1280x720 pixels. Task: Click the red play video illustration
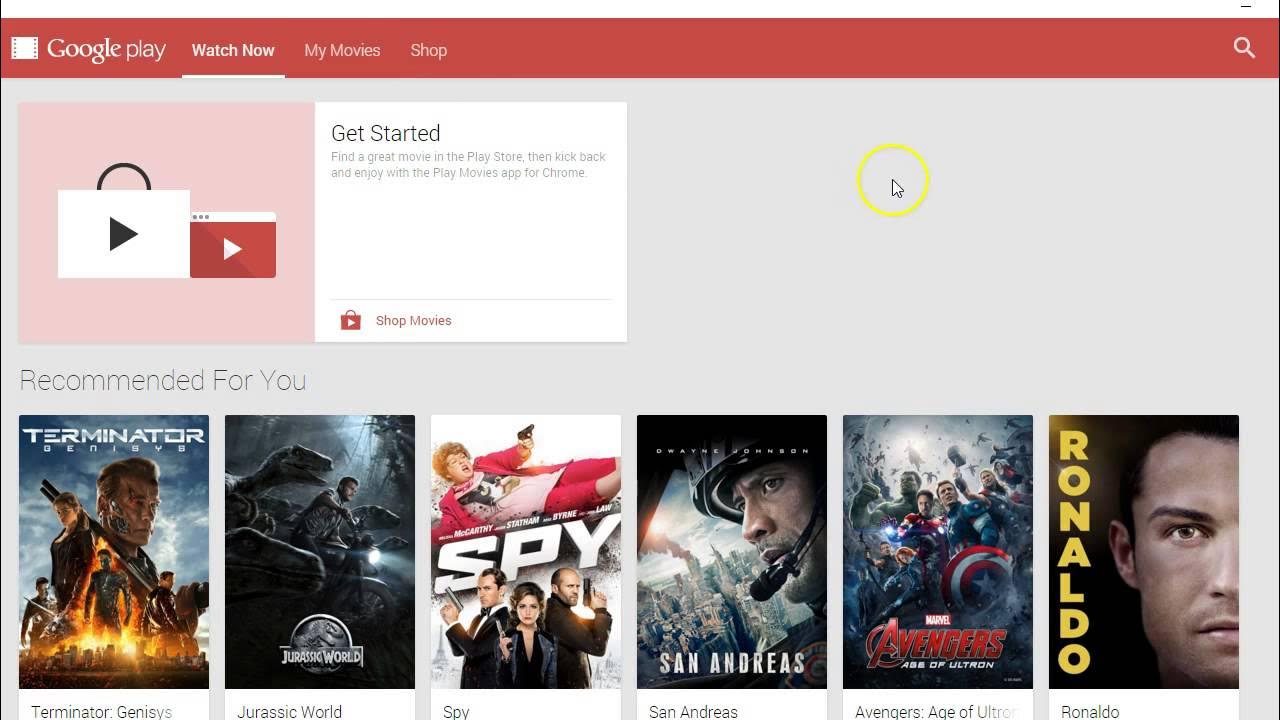coord(233,246)
